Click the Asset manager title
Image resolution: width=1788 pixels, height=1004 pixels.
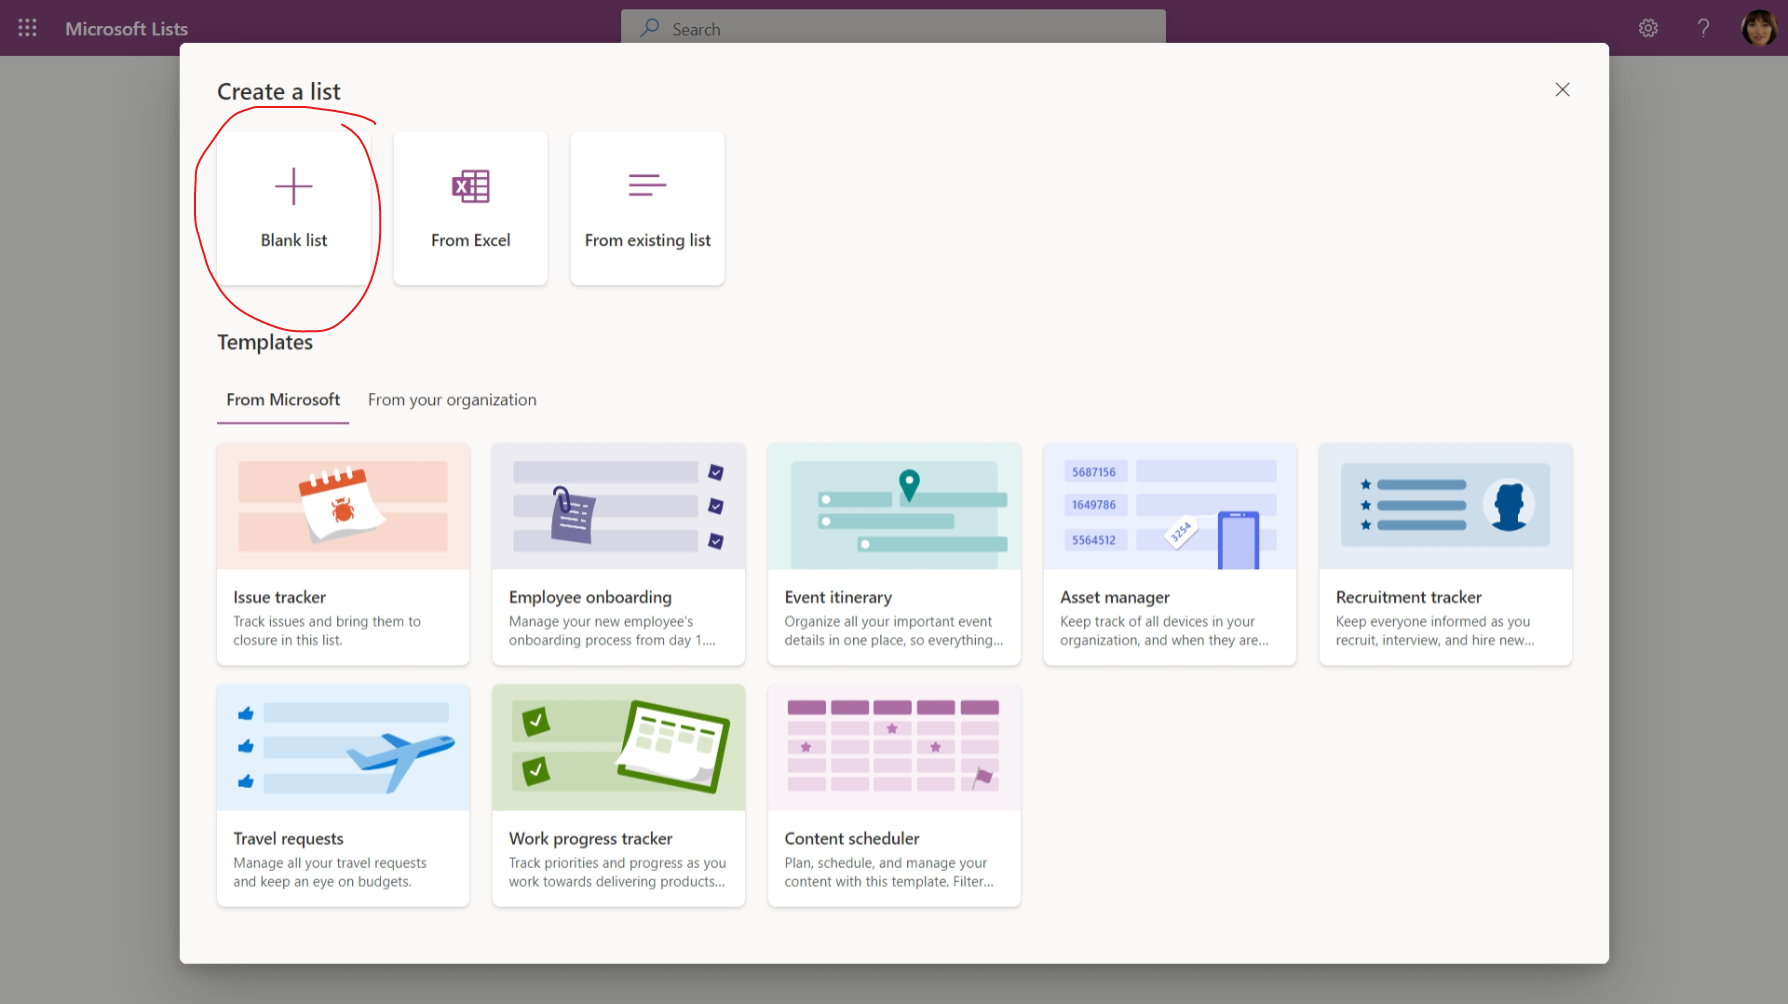click(1115, 597)
